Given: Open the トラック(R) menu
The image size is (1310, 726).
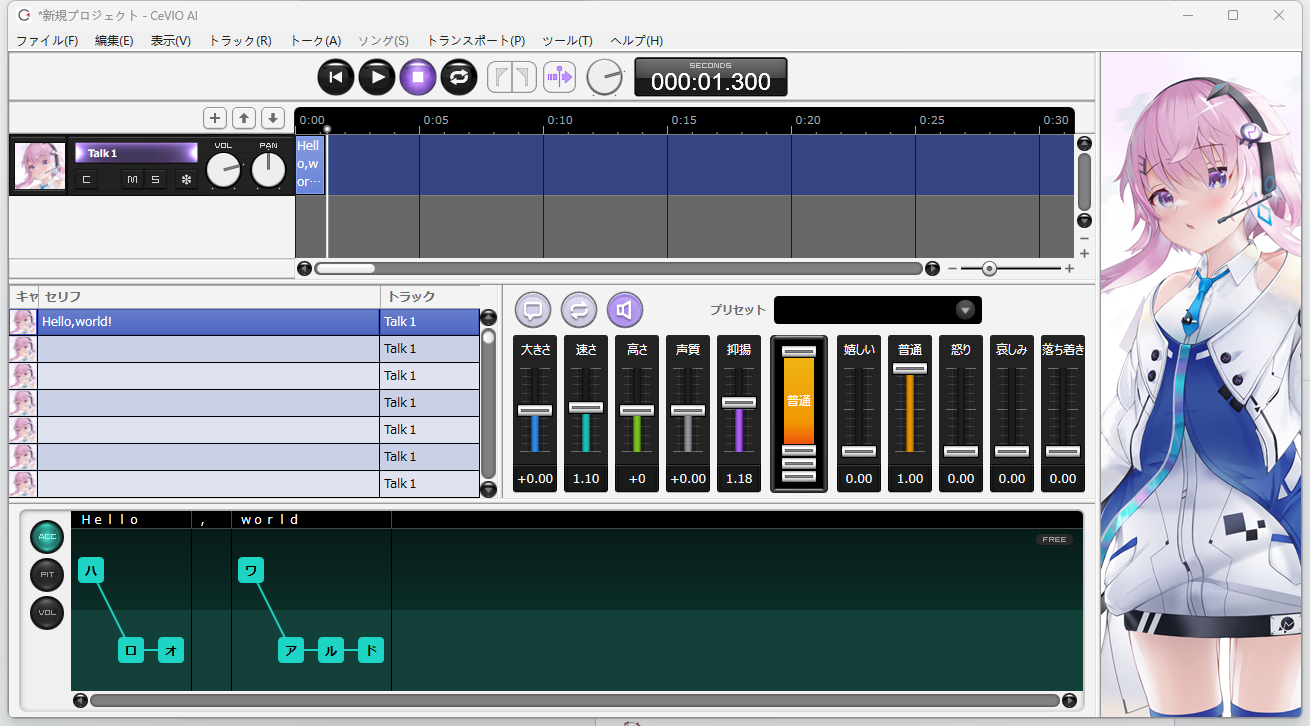Looking at the screenshot, I should (x=239, y=41).
